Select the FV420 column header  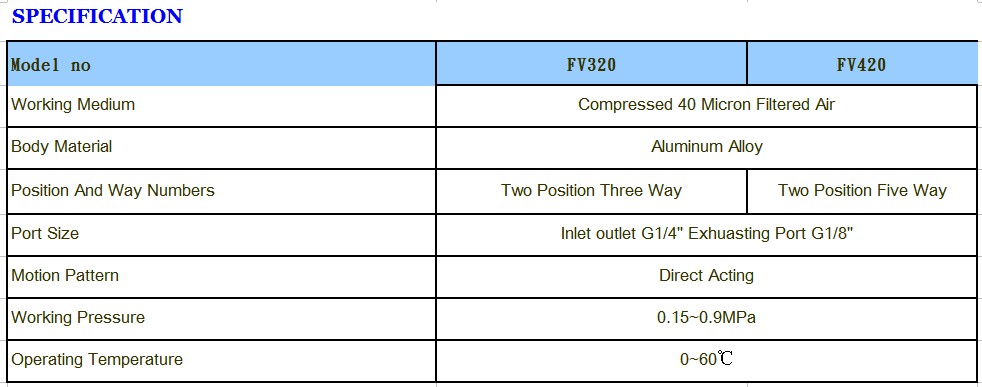pos(861,64)
